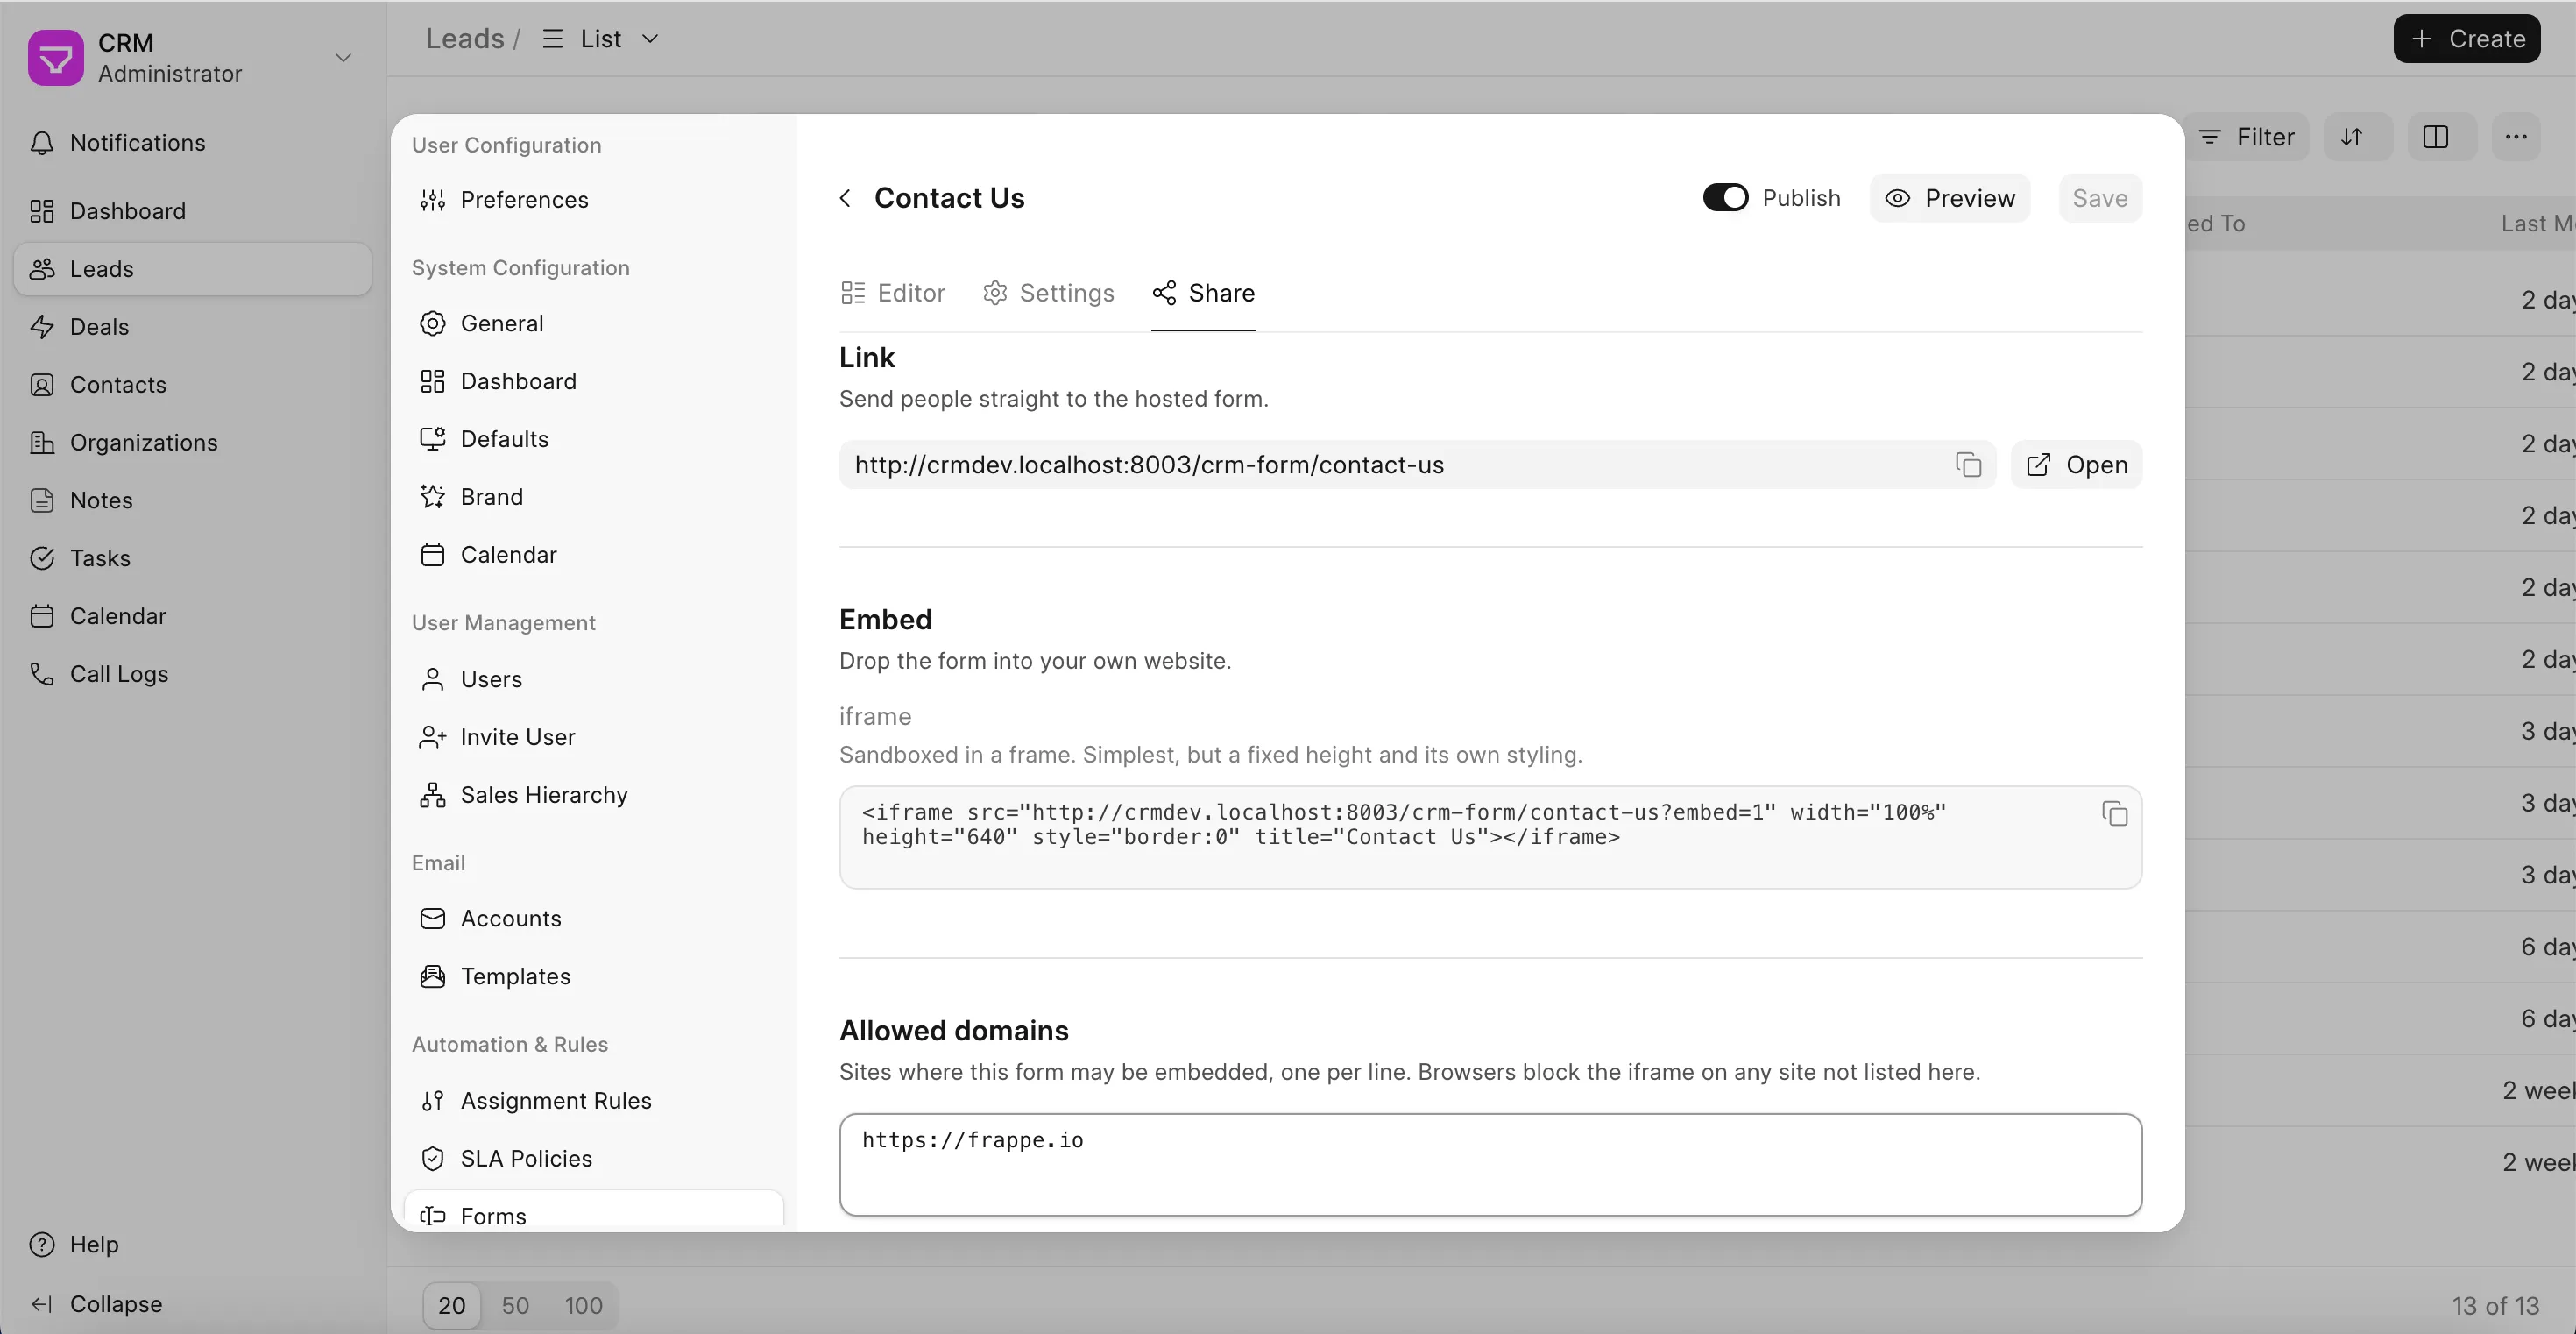This screenshot has width=2576, height=1334.
Task: Go to Dashboard in main sidebar
Action: [192, 211]
